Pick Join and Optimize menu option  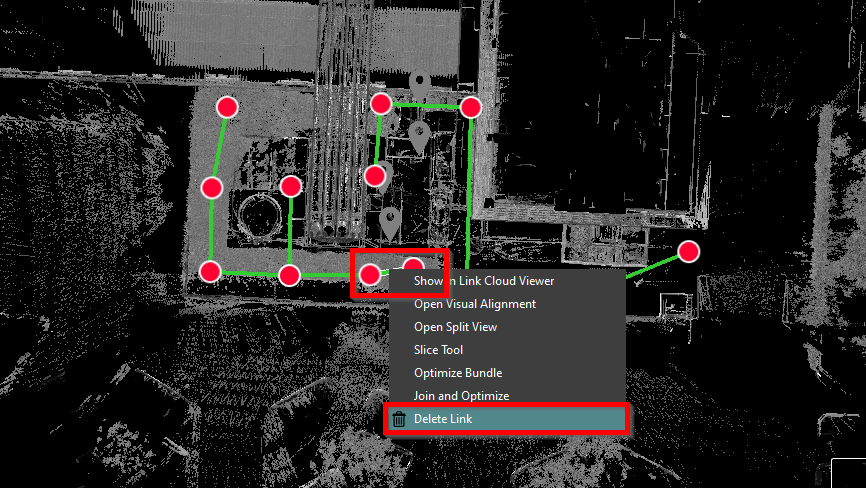click(461, 396)
